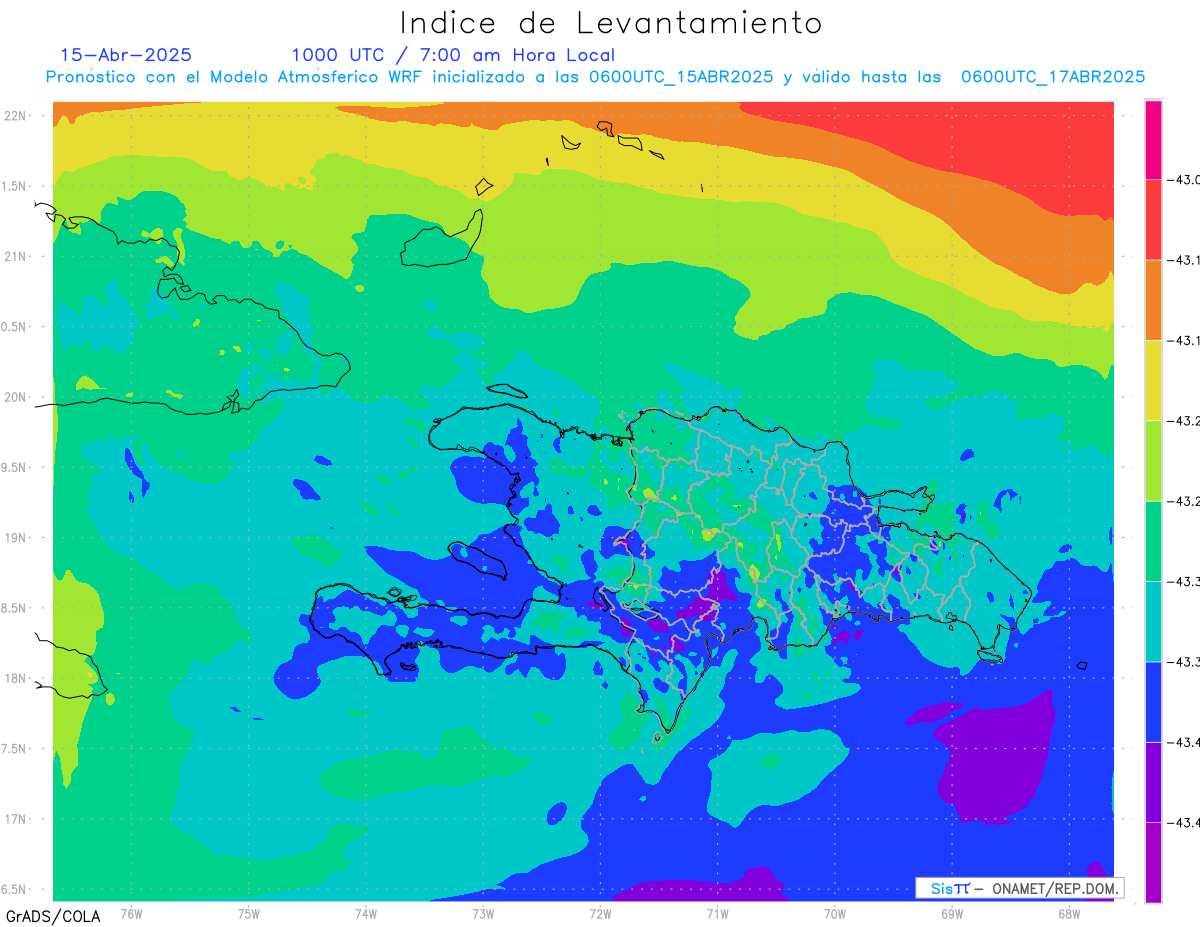Click the '21N' latitude axis label
The height and width of the screenshot is (927, 1200).
tap(17, 257)
